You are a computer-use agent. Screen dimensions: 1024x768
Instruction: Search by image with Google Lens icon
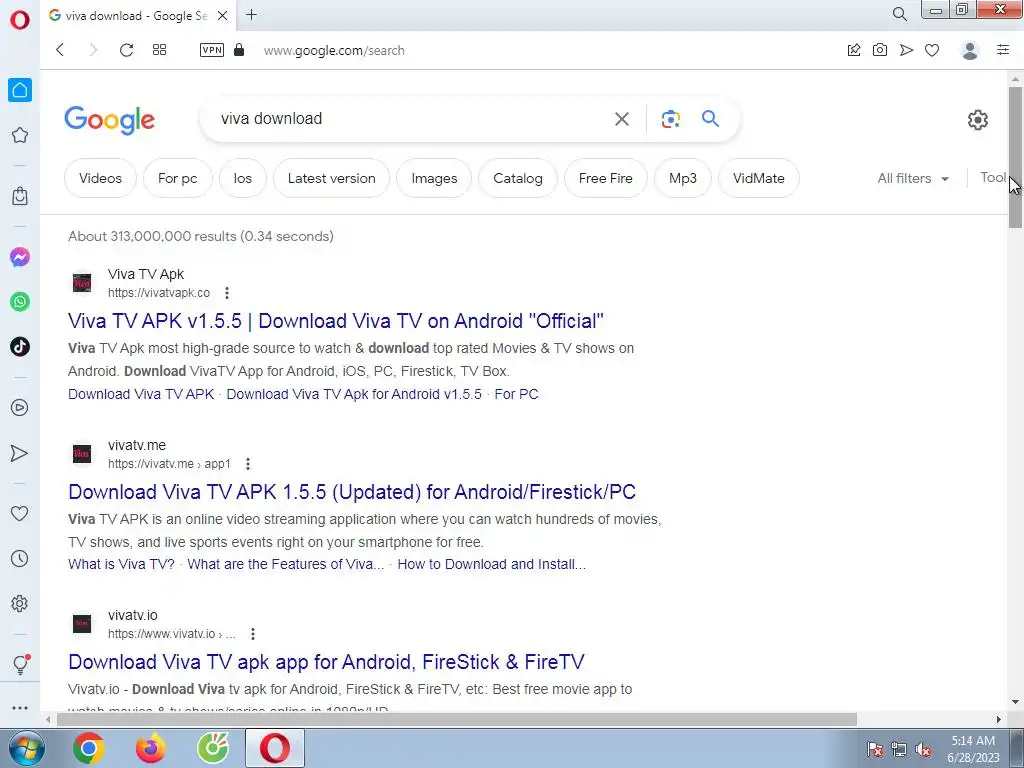tap(671, 119)
